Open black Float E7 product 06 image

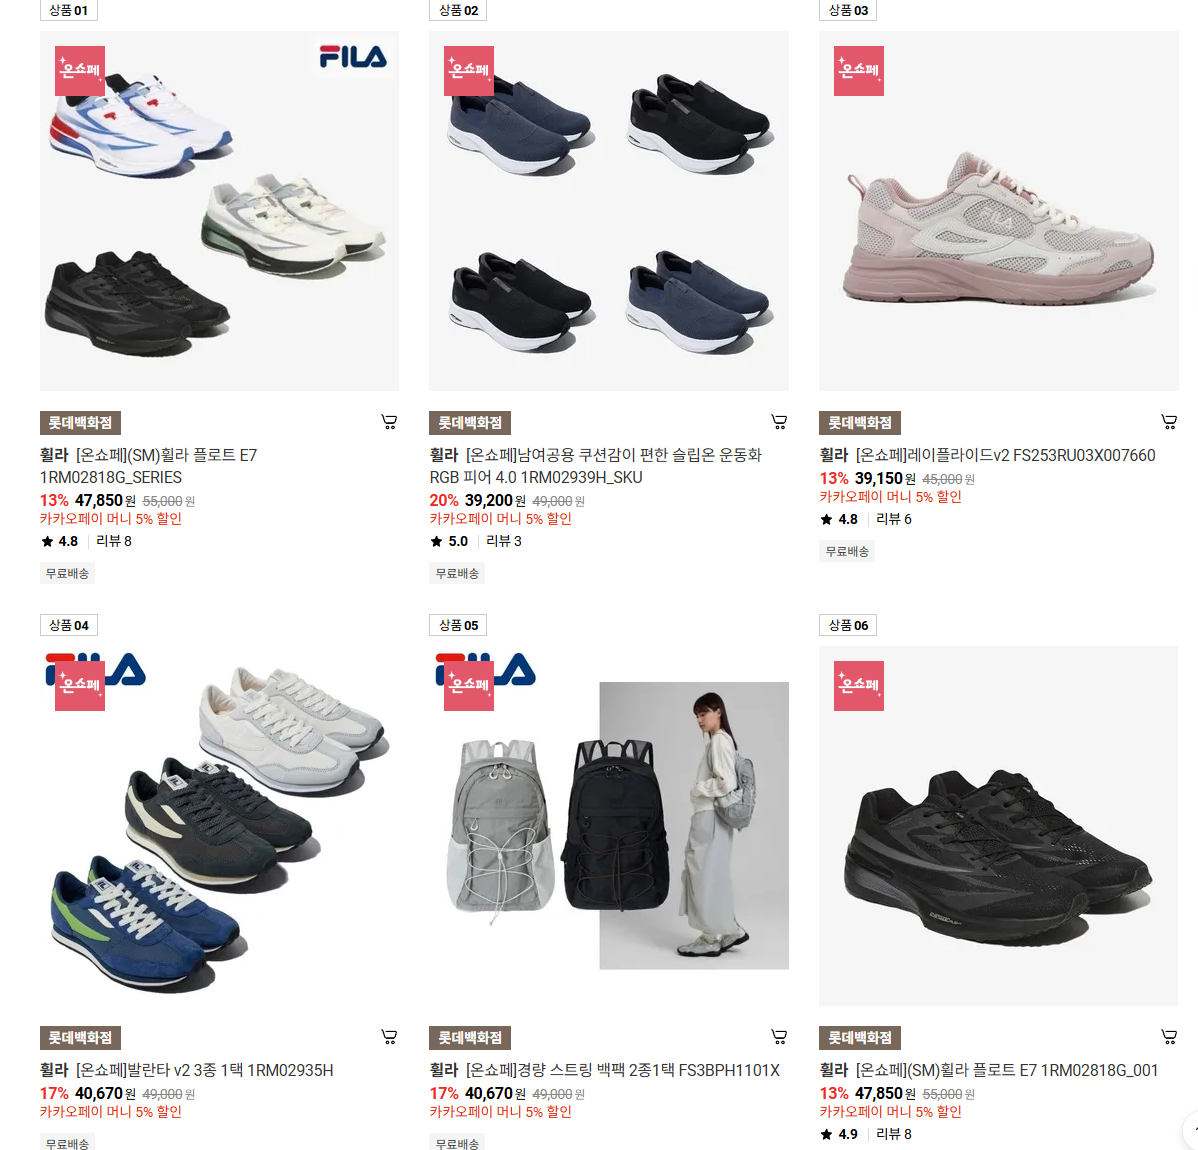[x=999, y=826]
